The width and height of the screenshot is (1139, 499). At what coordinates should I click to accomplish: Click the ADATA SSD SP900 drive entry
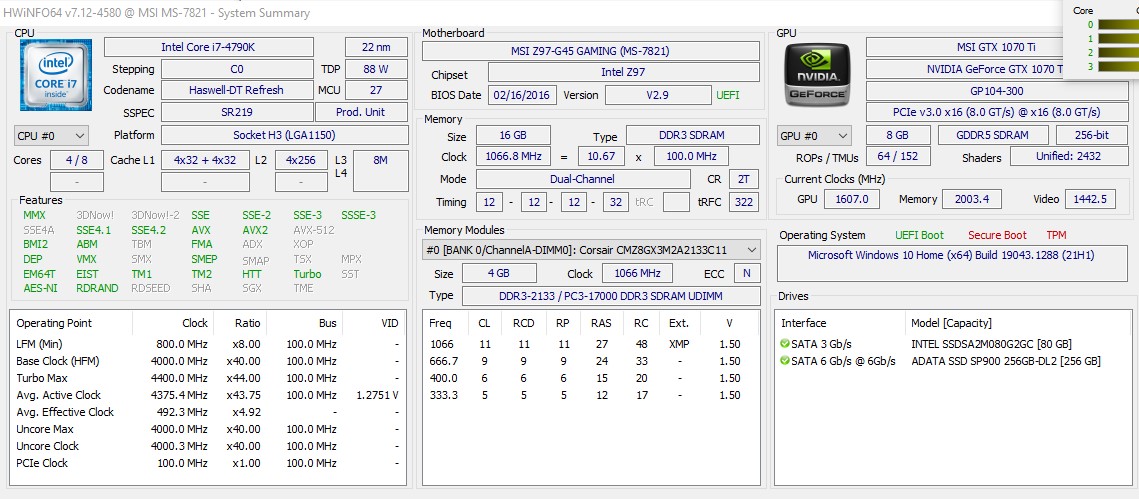point(1005,361)
